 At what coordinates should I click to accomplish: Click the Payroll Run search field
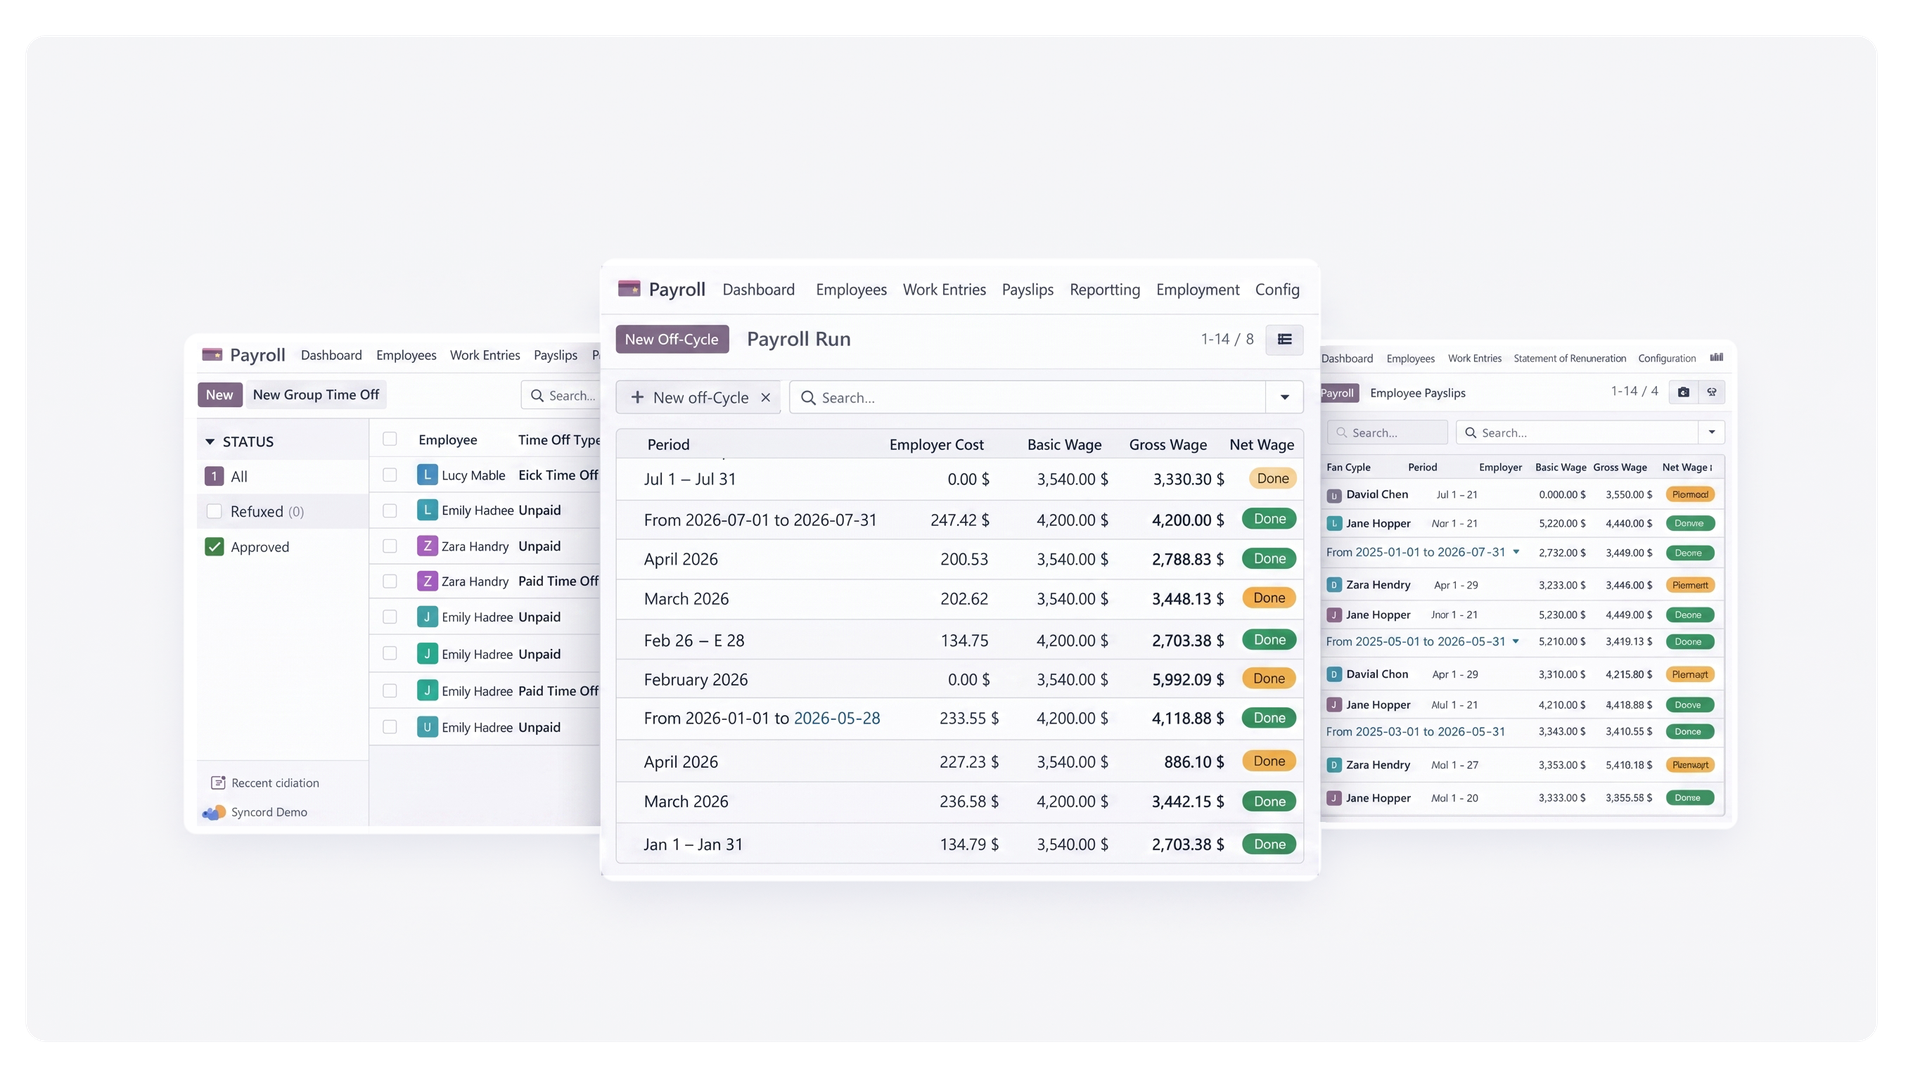(x=1028, y=397)
